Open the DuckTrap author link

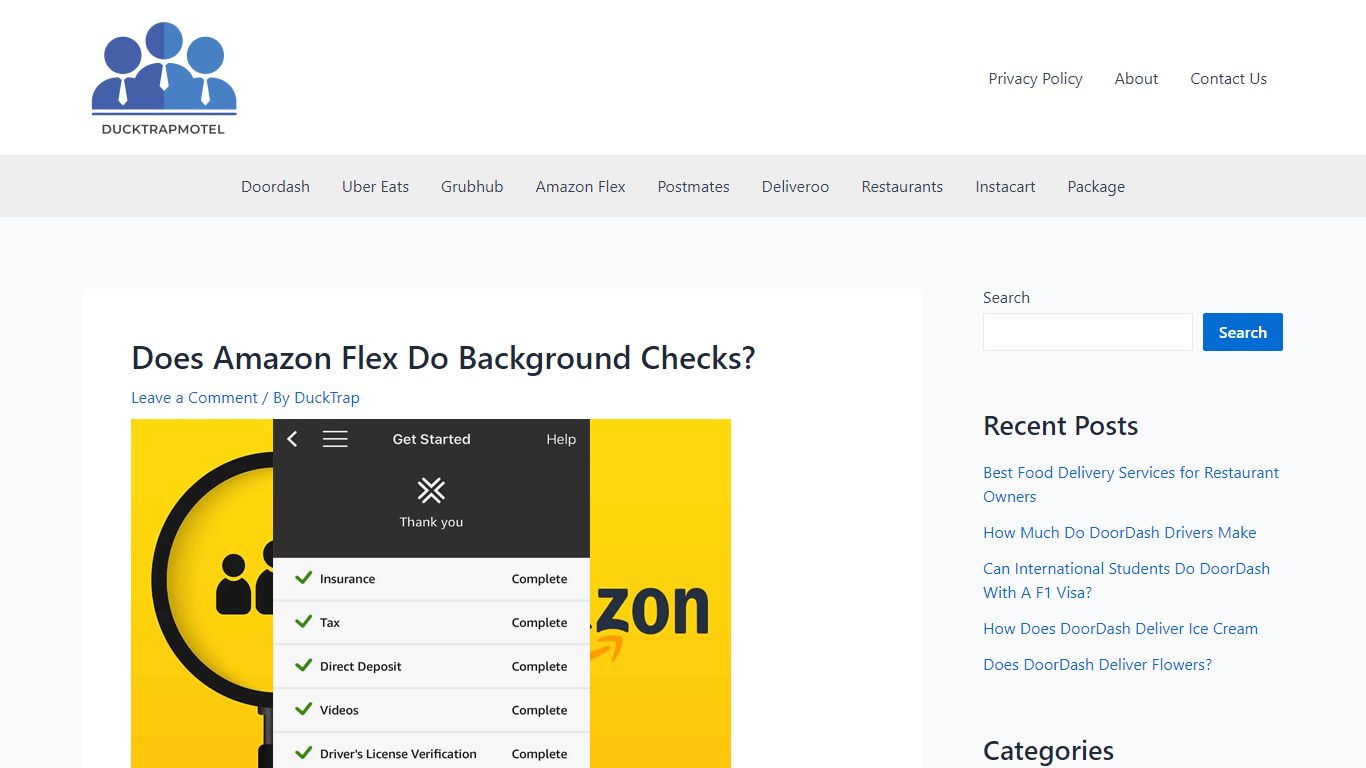tap(327, 397)
